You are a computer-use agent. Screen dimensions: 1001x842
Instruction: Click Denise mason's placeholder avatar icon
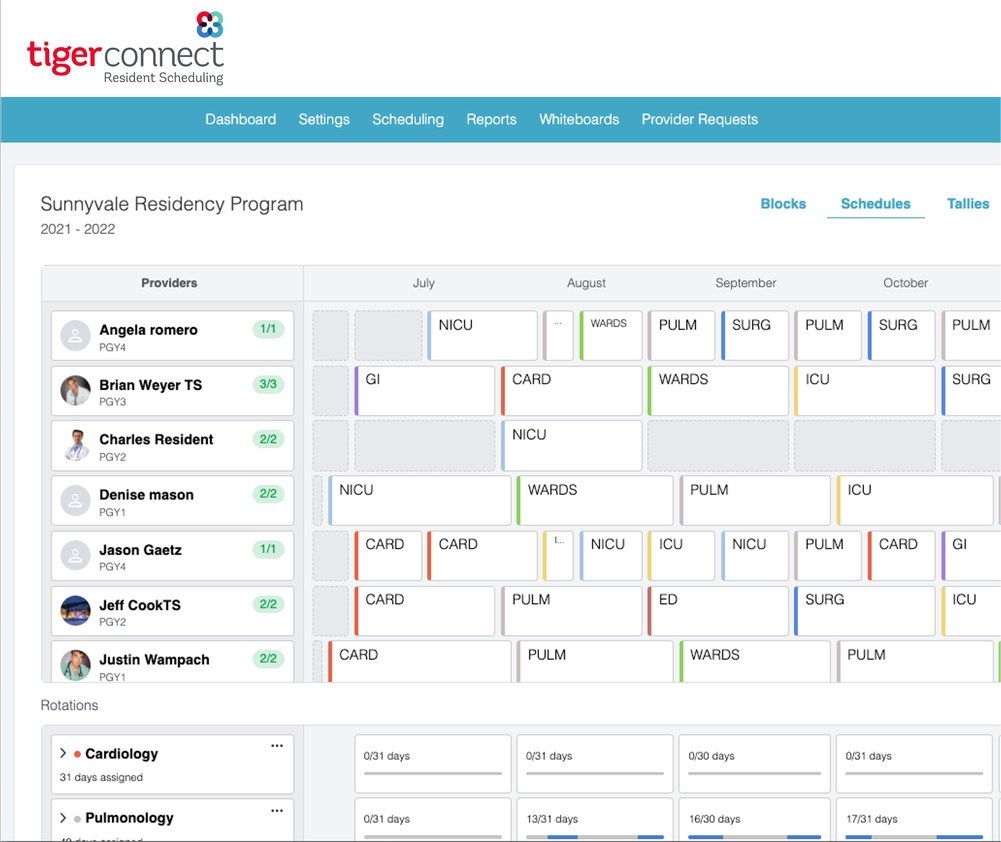point(76,501)
